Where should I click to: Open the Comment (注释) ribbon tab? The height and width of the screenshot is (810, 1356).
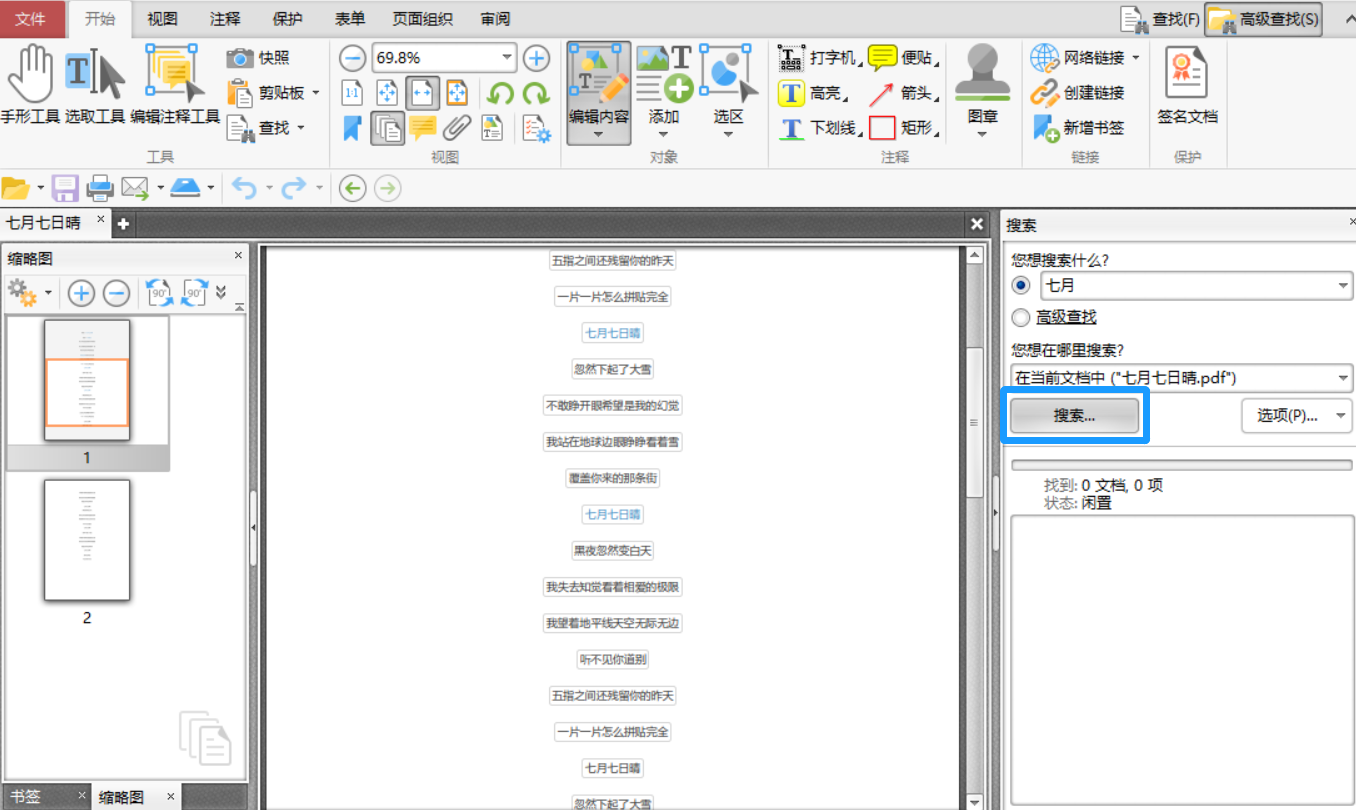point(224,19)
